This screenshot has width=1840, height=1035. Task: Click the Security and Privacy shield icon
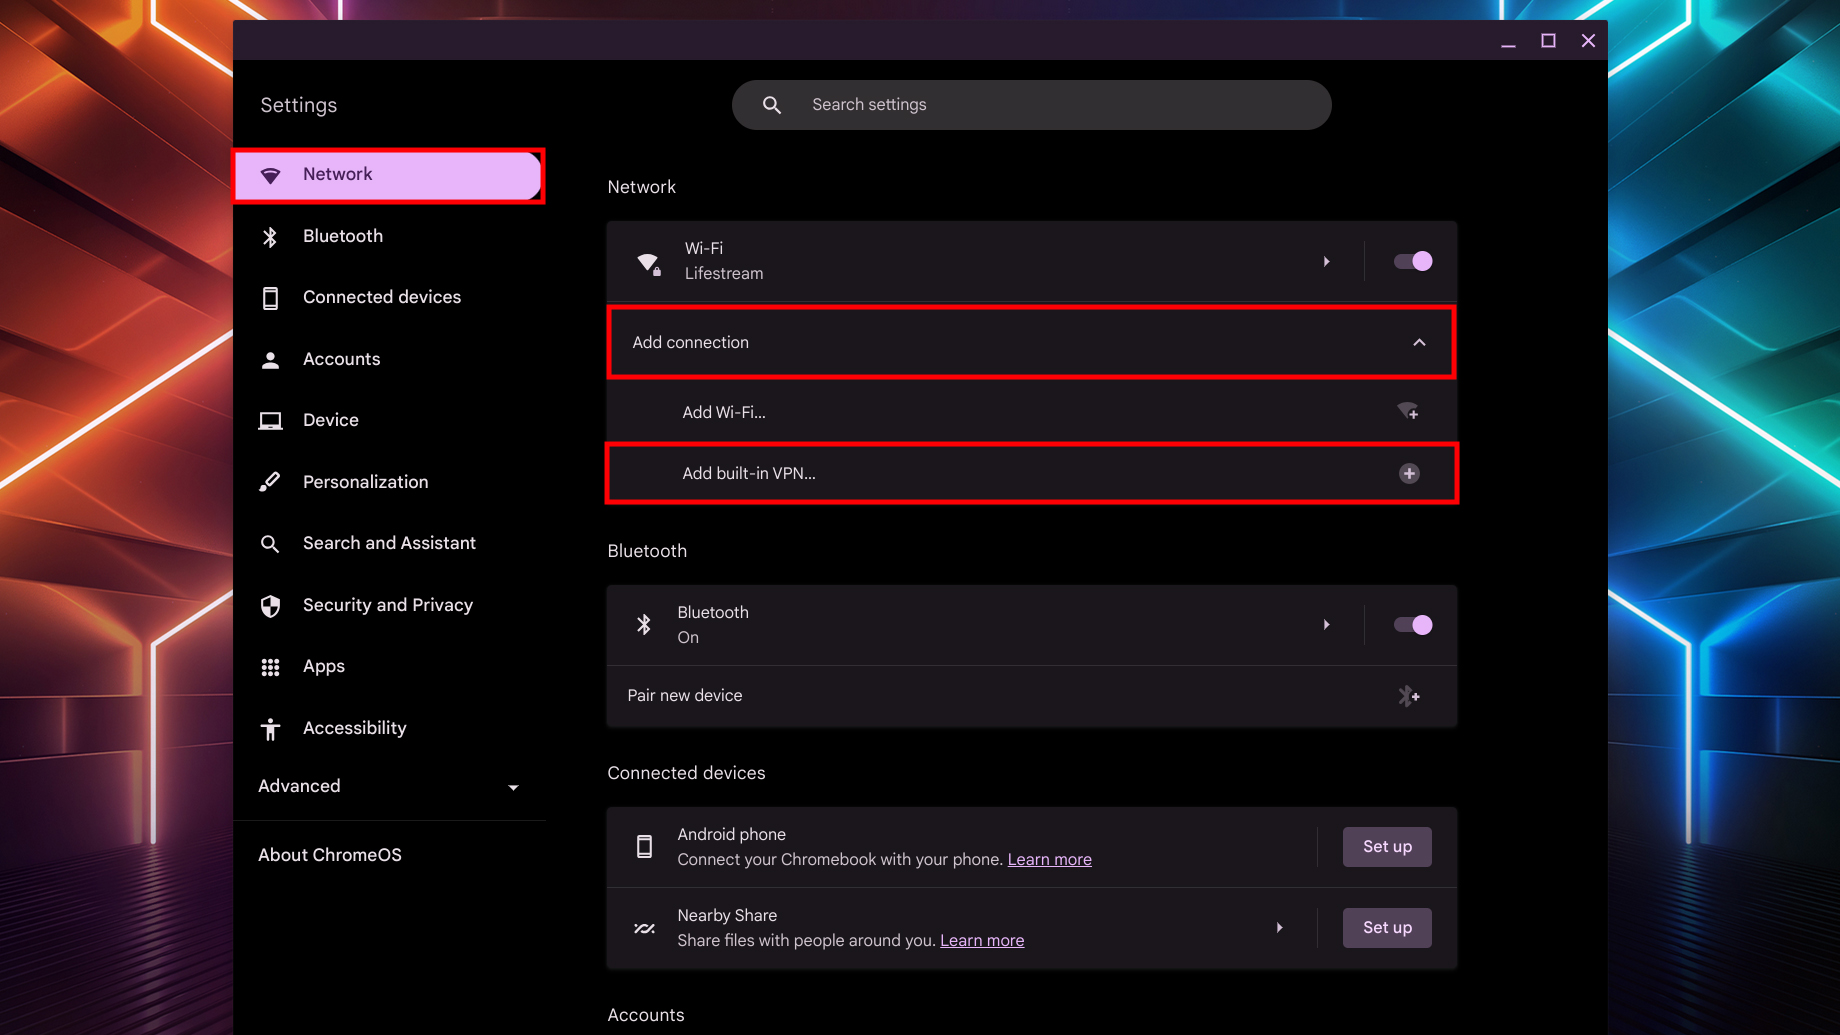tap(270, 606)
